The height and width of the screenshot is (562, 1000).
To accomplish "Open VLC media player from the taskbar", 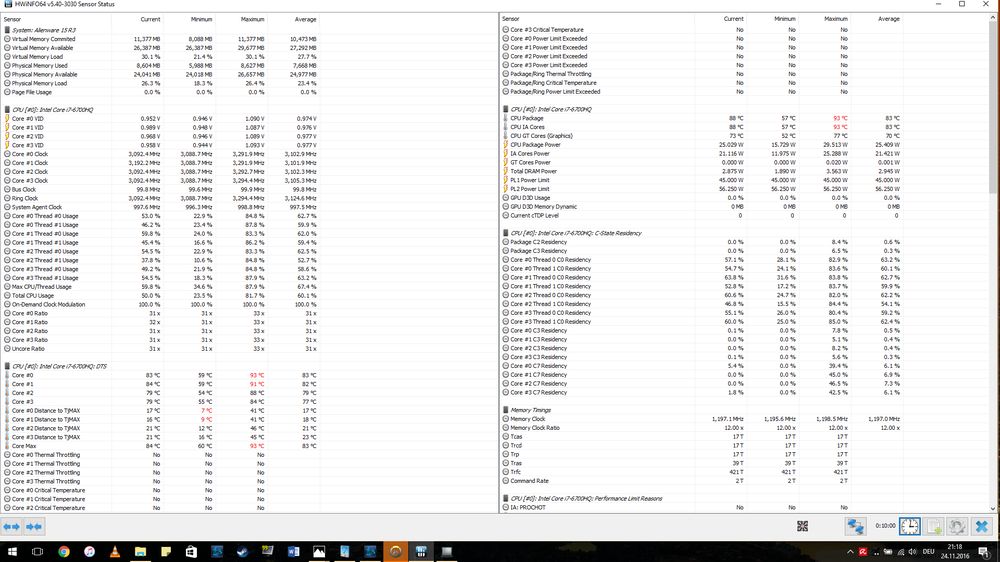I will click(113, 551).
